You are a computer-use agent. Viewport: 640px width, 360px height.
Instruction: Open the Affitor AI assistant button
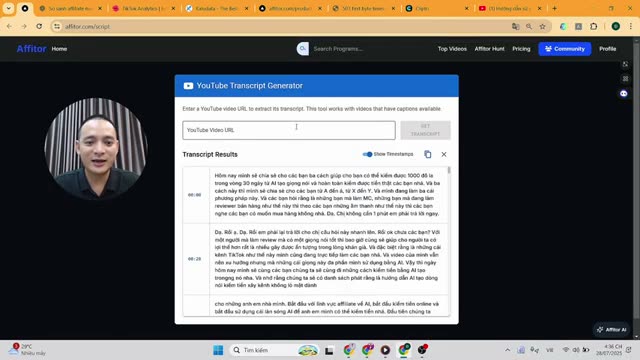[x=611, y=329]
